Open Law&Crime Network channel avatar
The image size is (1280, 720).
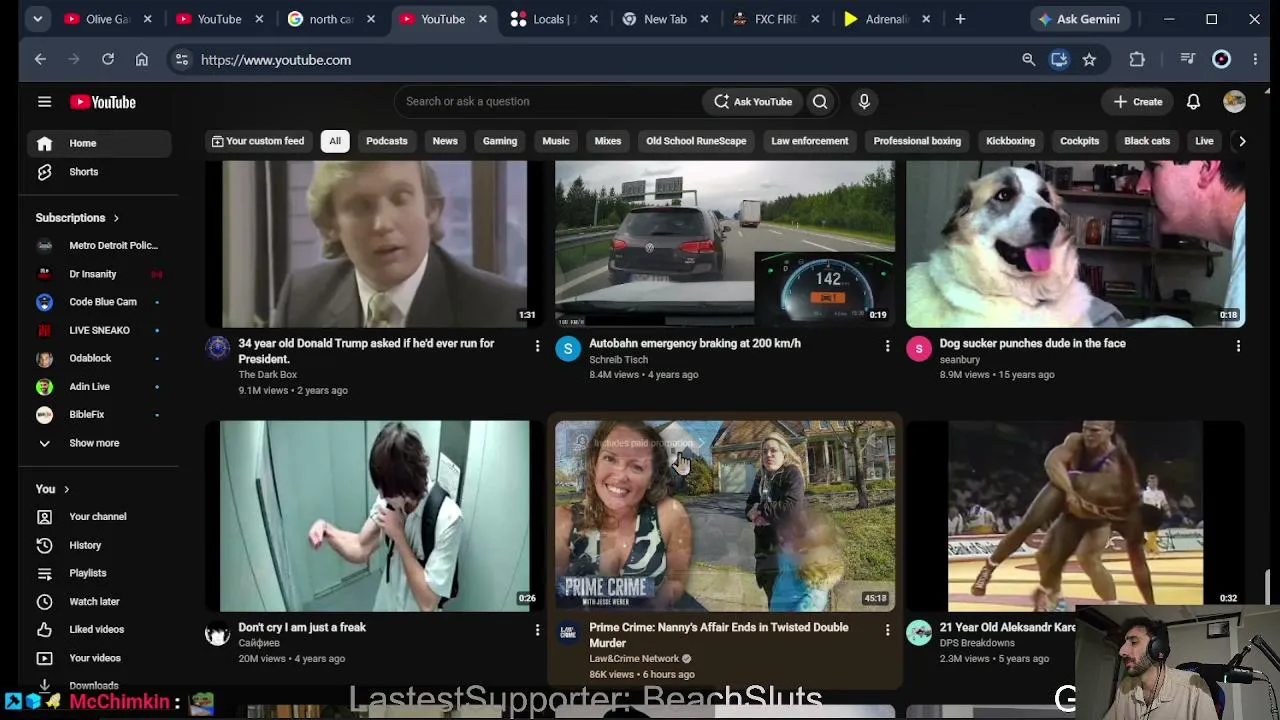tap(568, 632)
